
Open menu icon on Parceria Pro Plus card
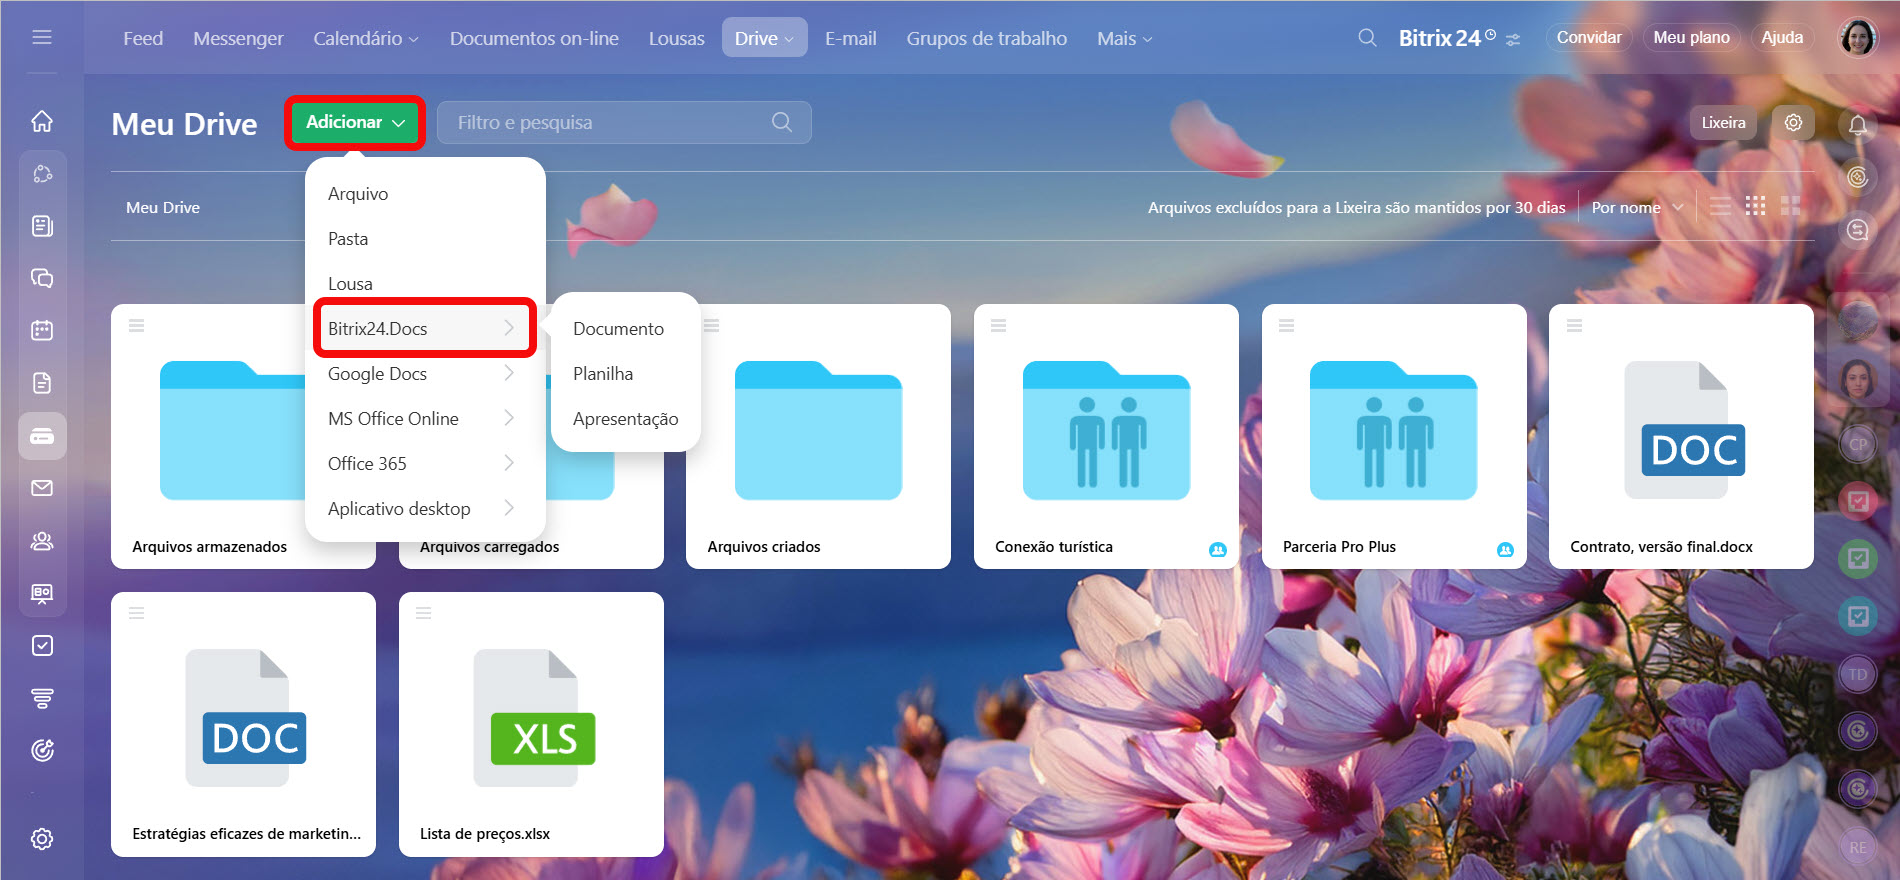click(1286, 326)
